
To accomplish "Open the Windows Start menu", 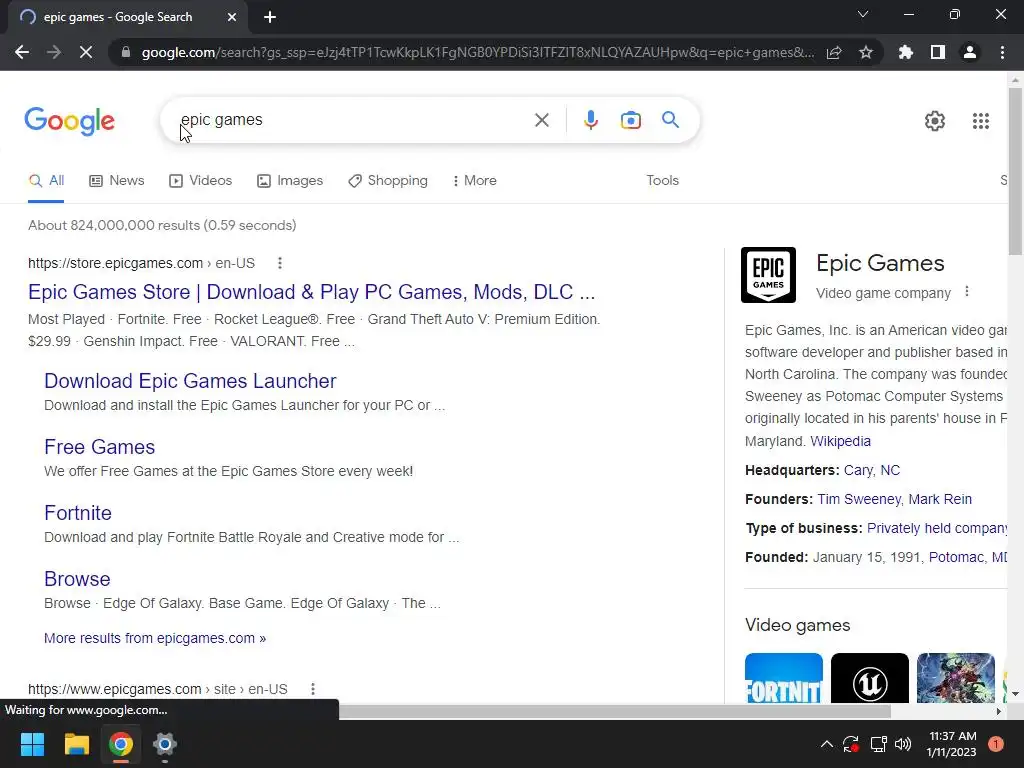I will 32,744.
